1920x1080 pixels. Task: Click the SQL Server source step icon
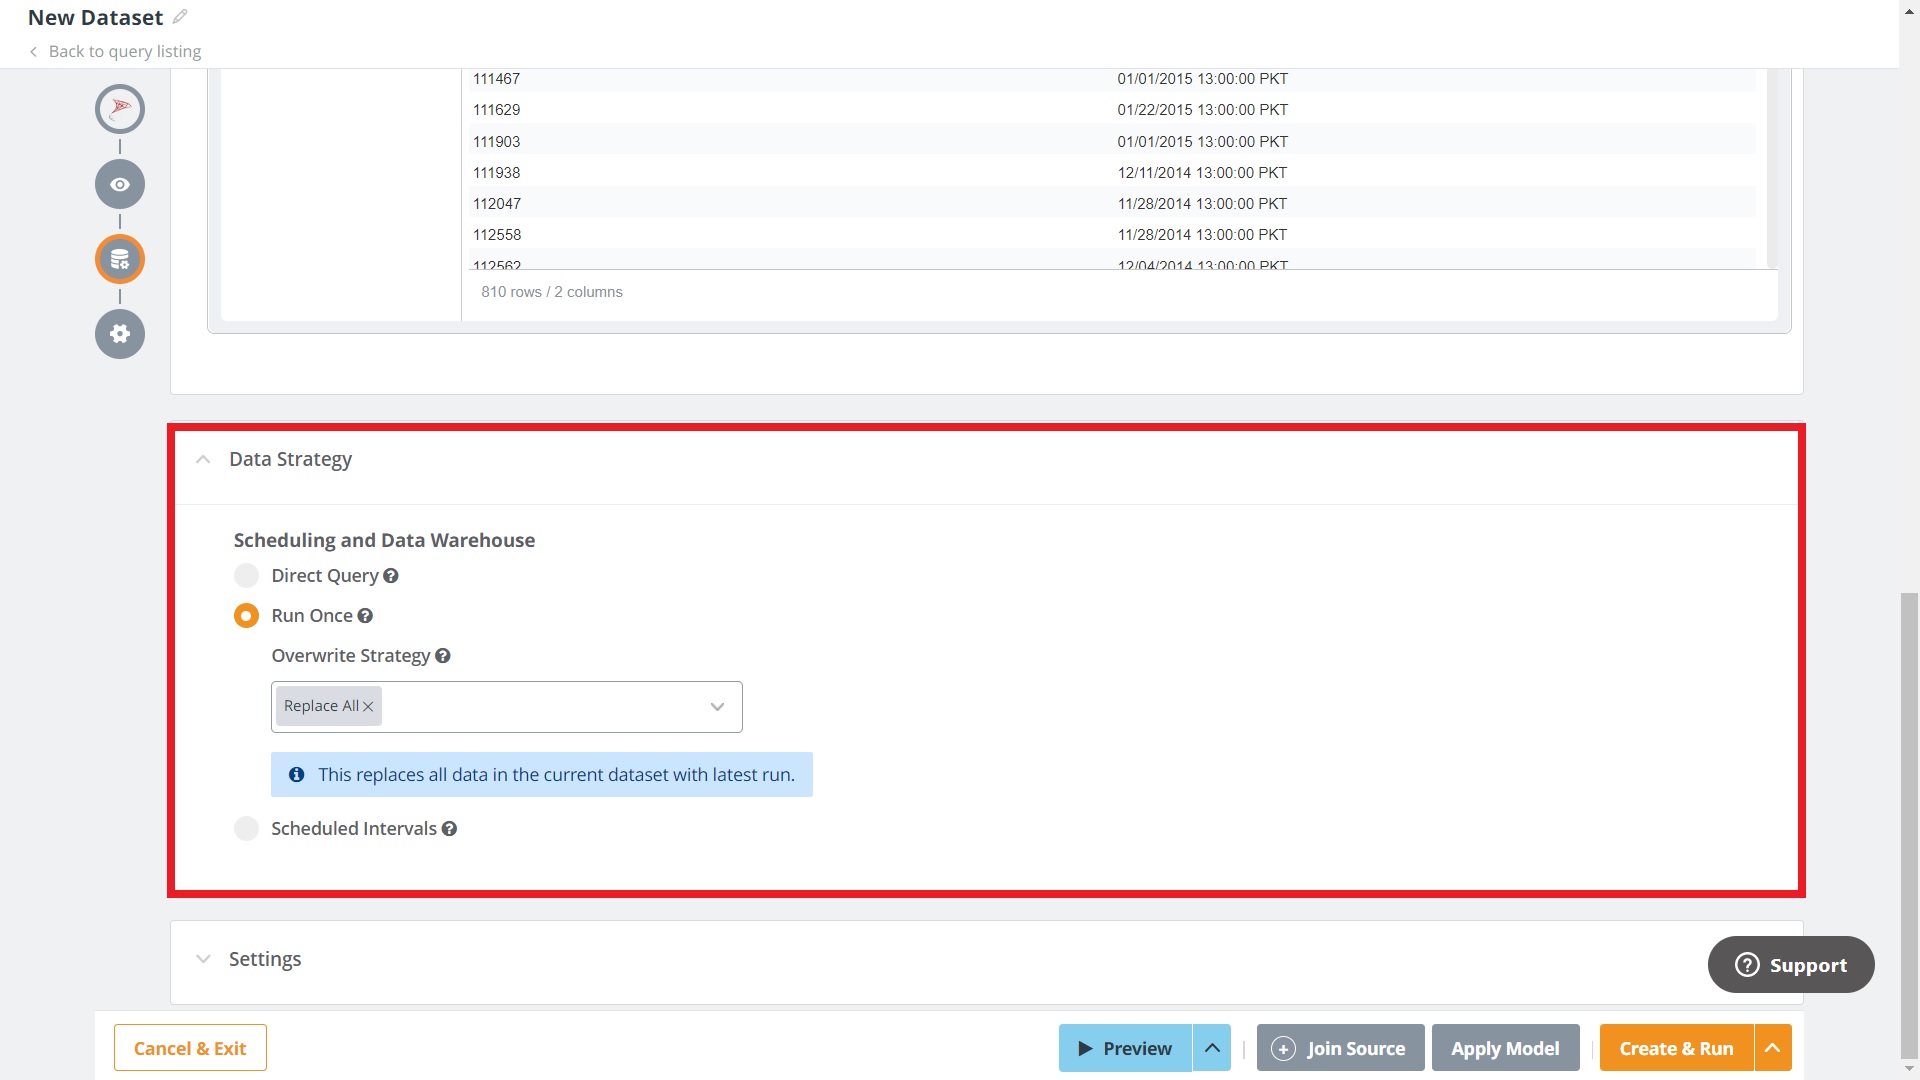[x=120, y=109]
